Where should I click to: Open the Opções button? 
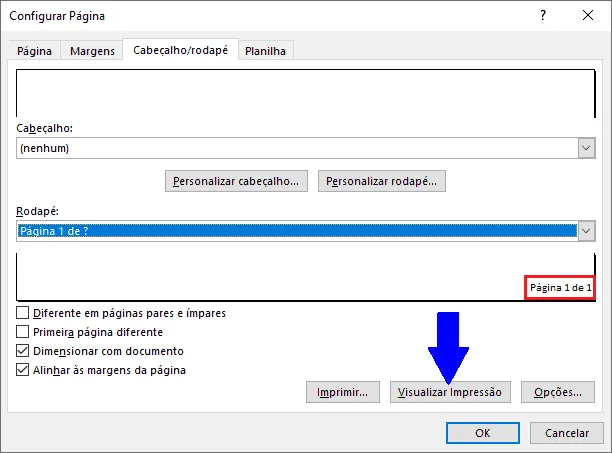558,392
